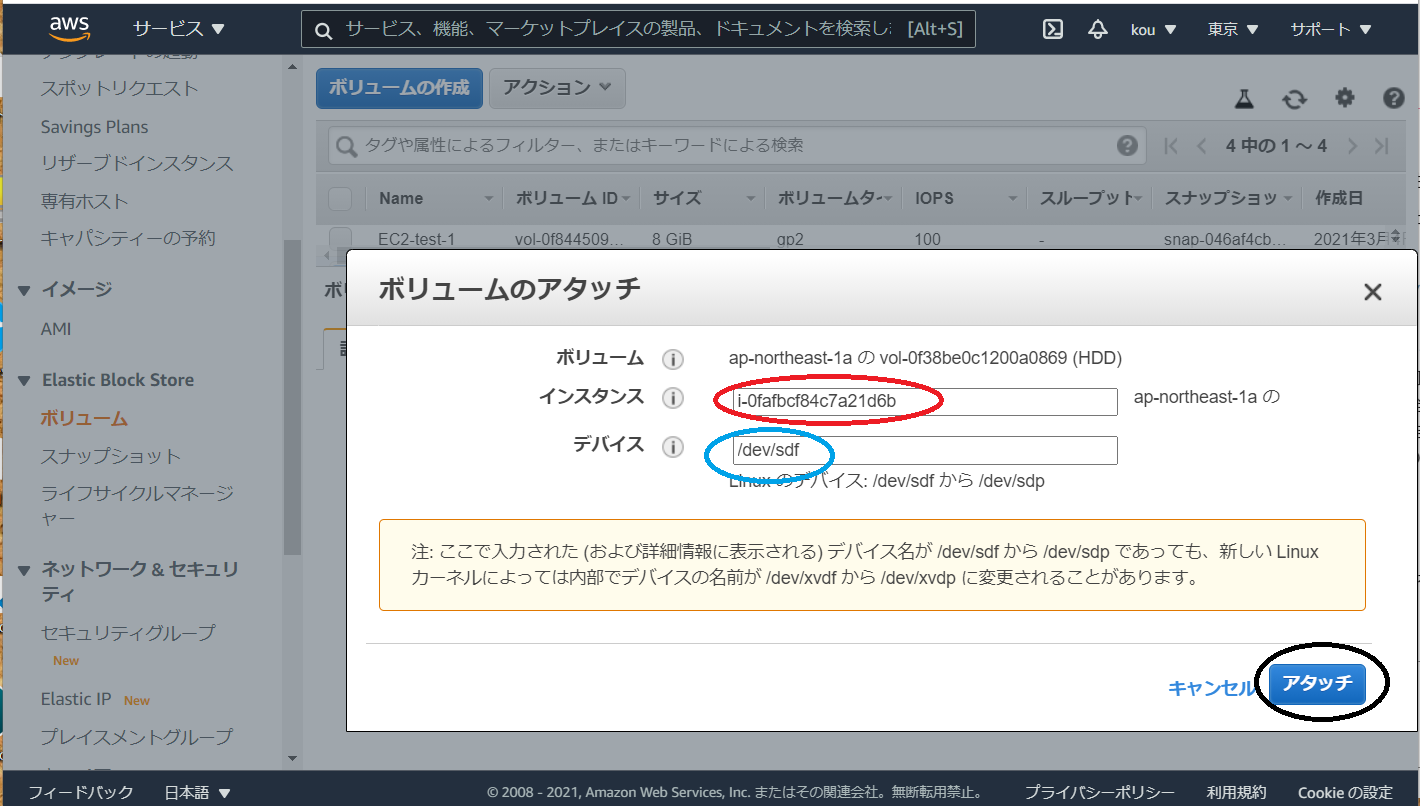The image size is (1420, 806).
Task: Open the アクション dropdown
Action: (556, 88)
